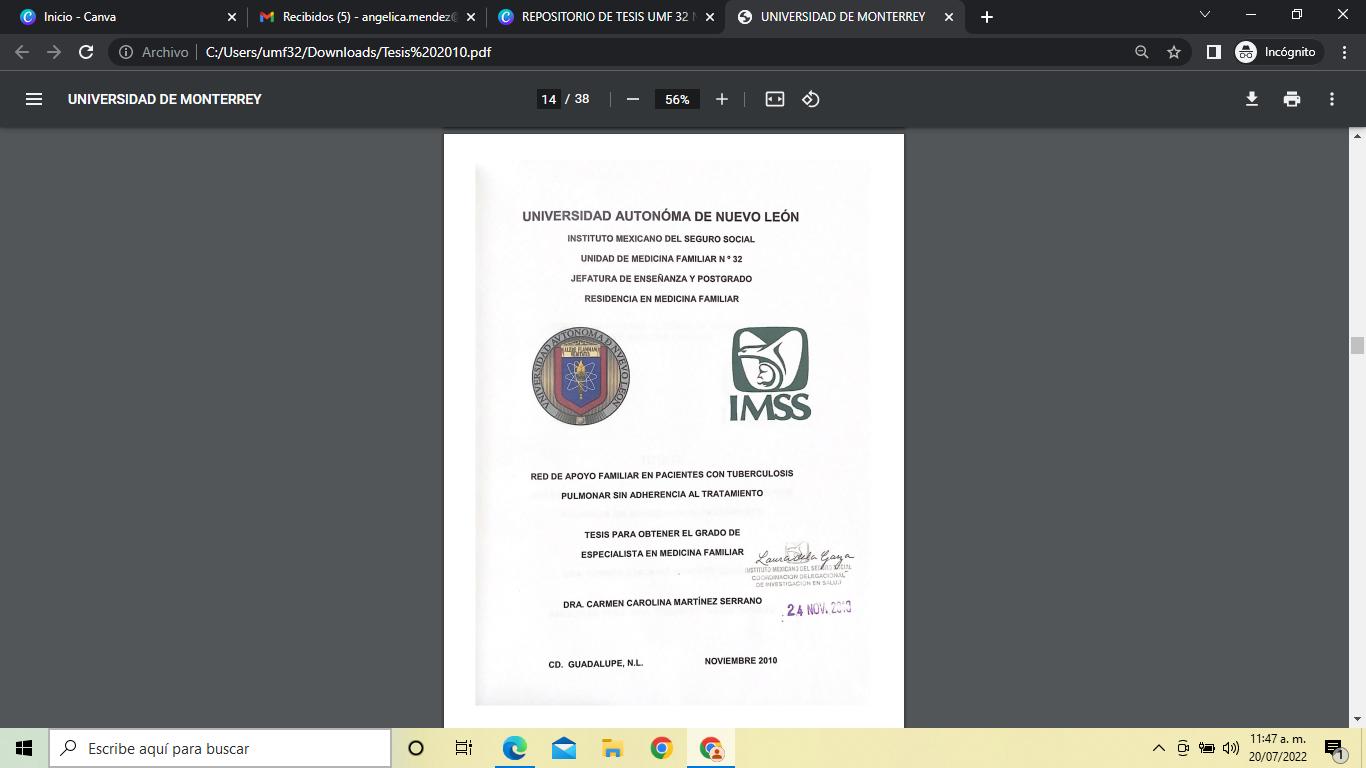Switch to the REPOSITORIO DE TESIS UMF 32 tab
The height and width of the screenshot is (768, 1366).
pos(606,17)
